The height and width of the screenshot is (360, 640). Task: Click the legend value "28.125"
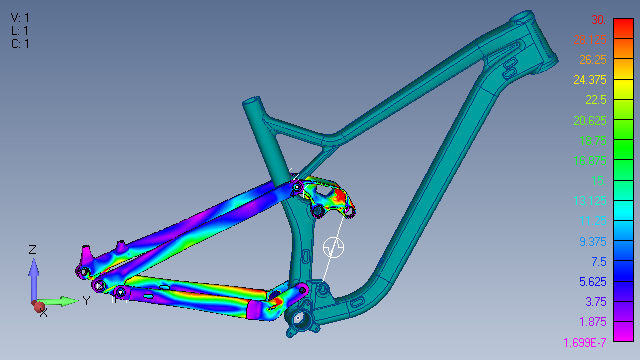[590, 40]
